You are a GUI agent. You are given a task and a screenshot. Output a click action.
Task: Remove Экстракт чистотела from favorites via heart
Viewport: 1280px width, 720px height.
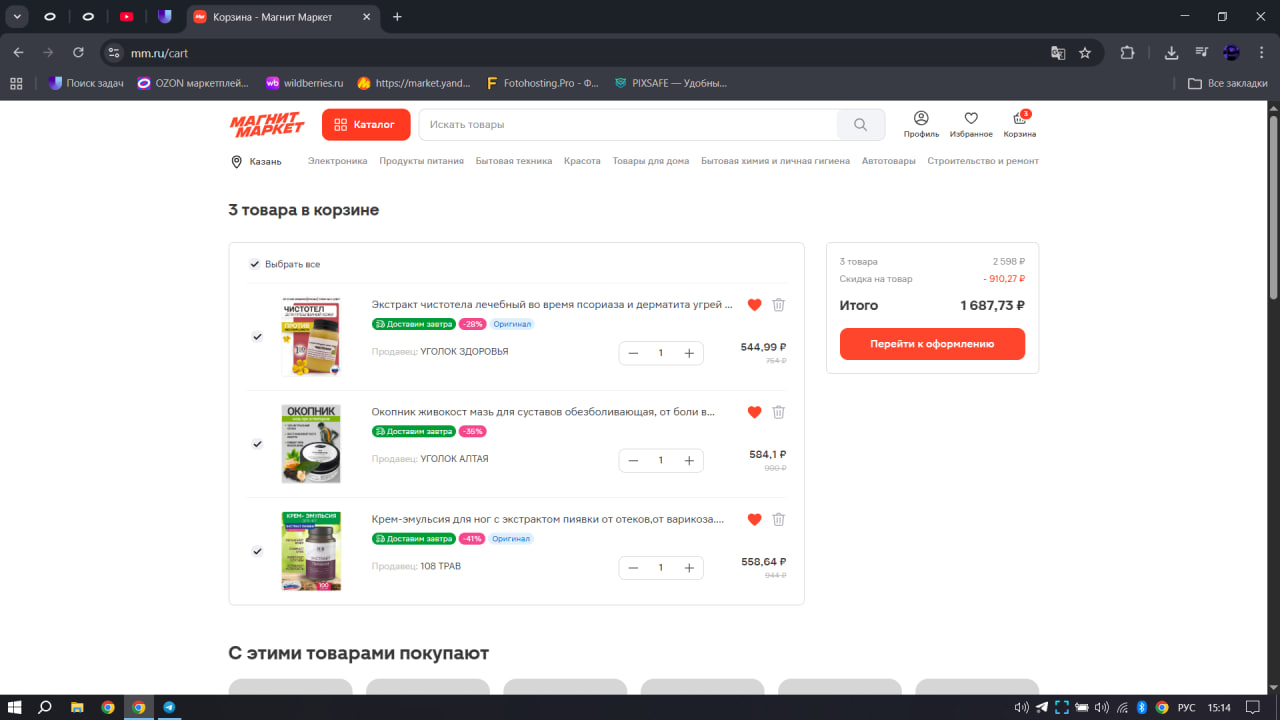[x=755, y=305]
